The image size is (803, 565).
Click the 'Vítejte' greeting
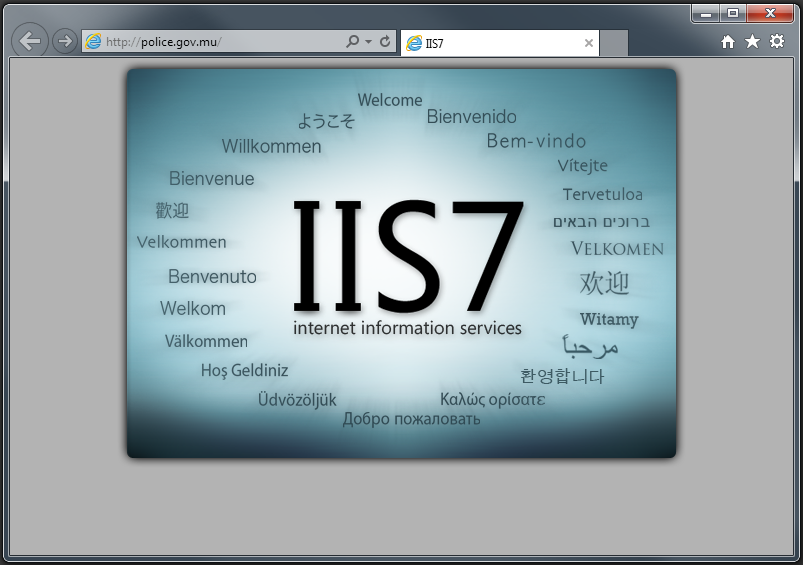click(x=582, y=165)
